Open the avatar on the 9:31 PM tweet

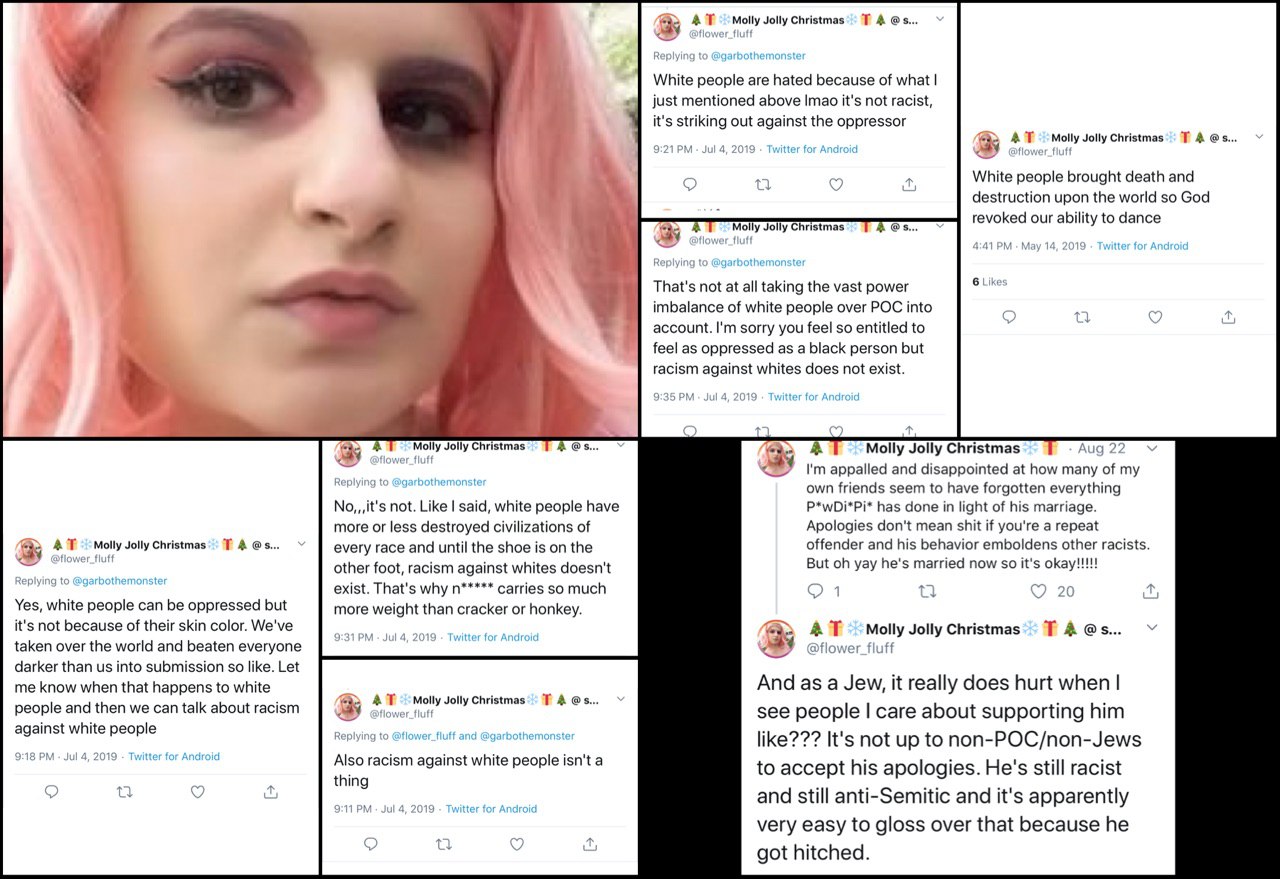(x=348, y=453)
